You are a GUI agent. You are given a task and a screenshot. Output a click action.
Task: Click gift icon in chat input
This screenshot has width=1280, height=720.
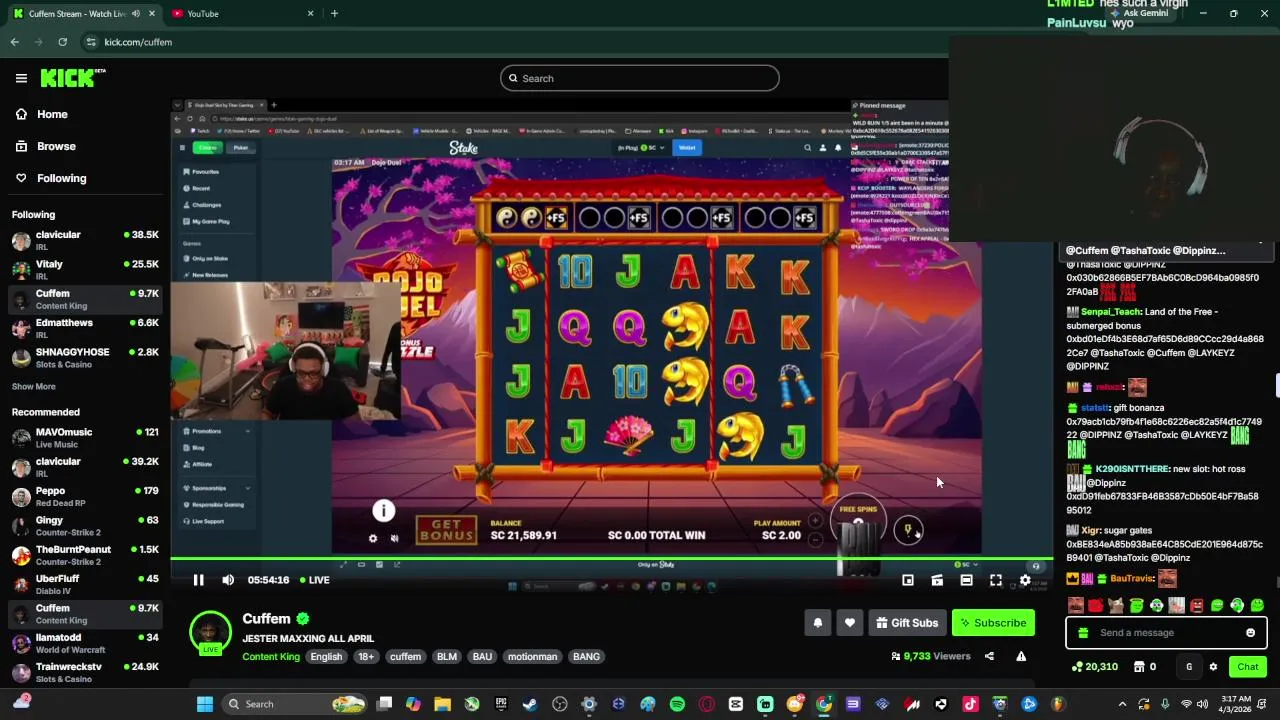tap(1084, 633)
